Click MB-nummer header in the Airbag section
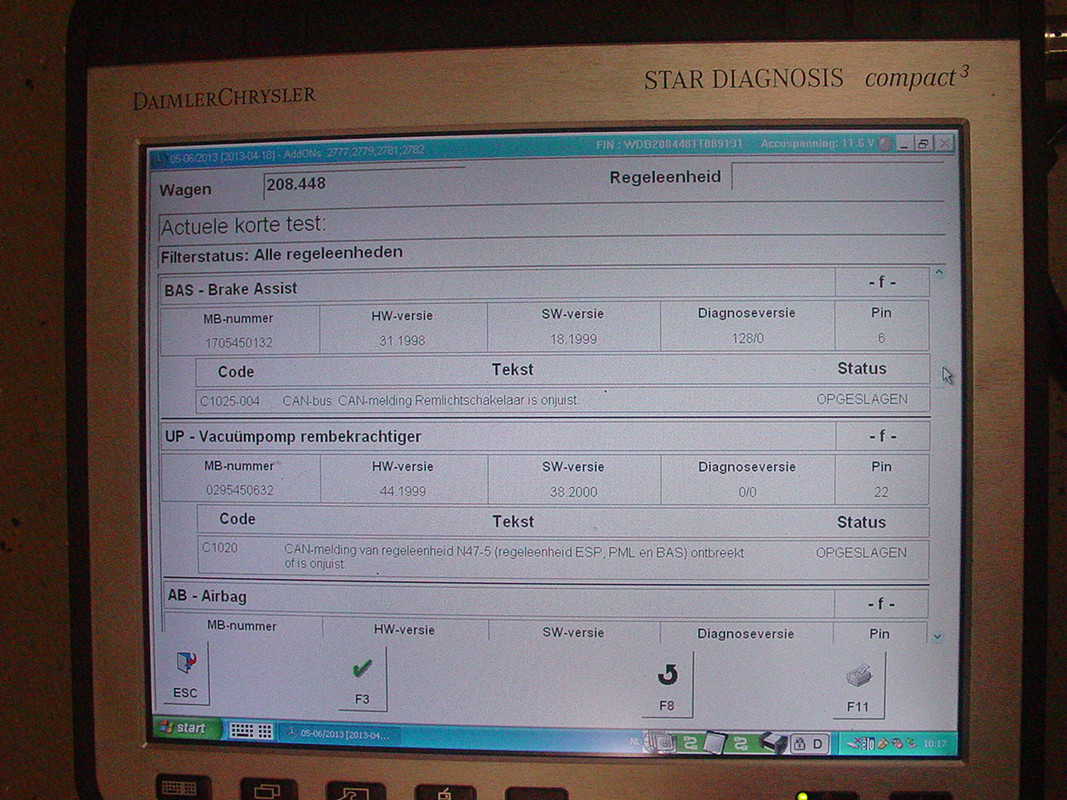Image resolution: width=1067 pixels, height=800 pixels. pos(242,626)
